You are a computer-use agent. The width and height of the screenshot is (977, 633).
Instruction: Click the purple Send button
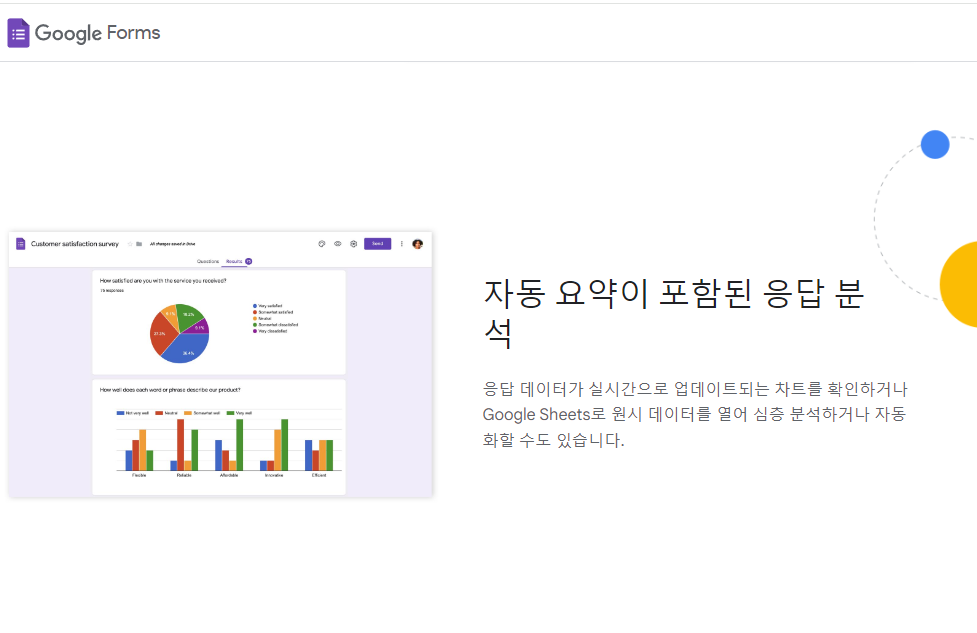(x=379, y=243)
